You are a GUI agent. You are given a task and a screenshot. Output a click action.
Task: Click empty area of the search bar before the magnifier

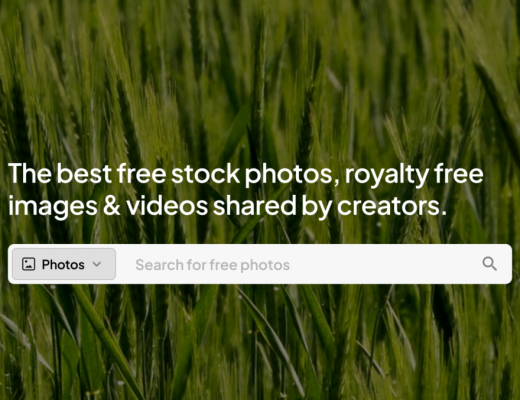click(x=383, y=264)
